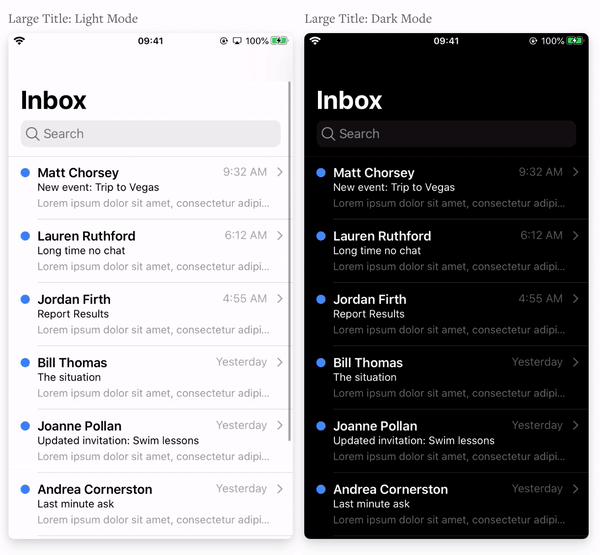Open Joanne Pollan chevron in light mode
The width and height of the screenshot is (600, 555).
280,425
